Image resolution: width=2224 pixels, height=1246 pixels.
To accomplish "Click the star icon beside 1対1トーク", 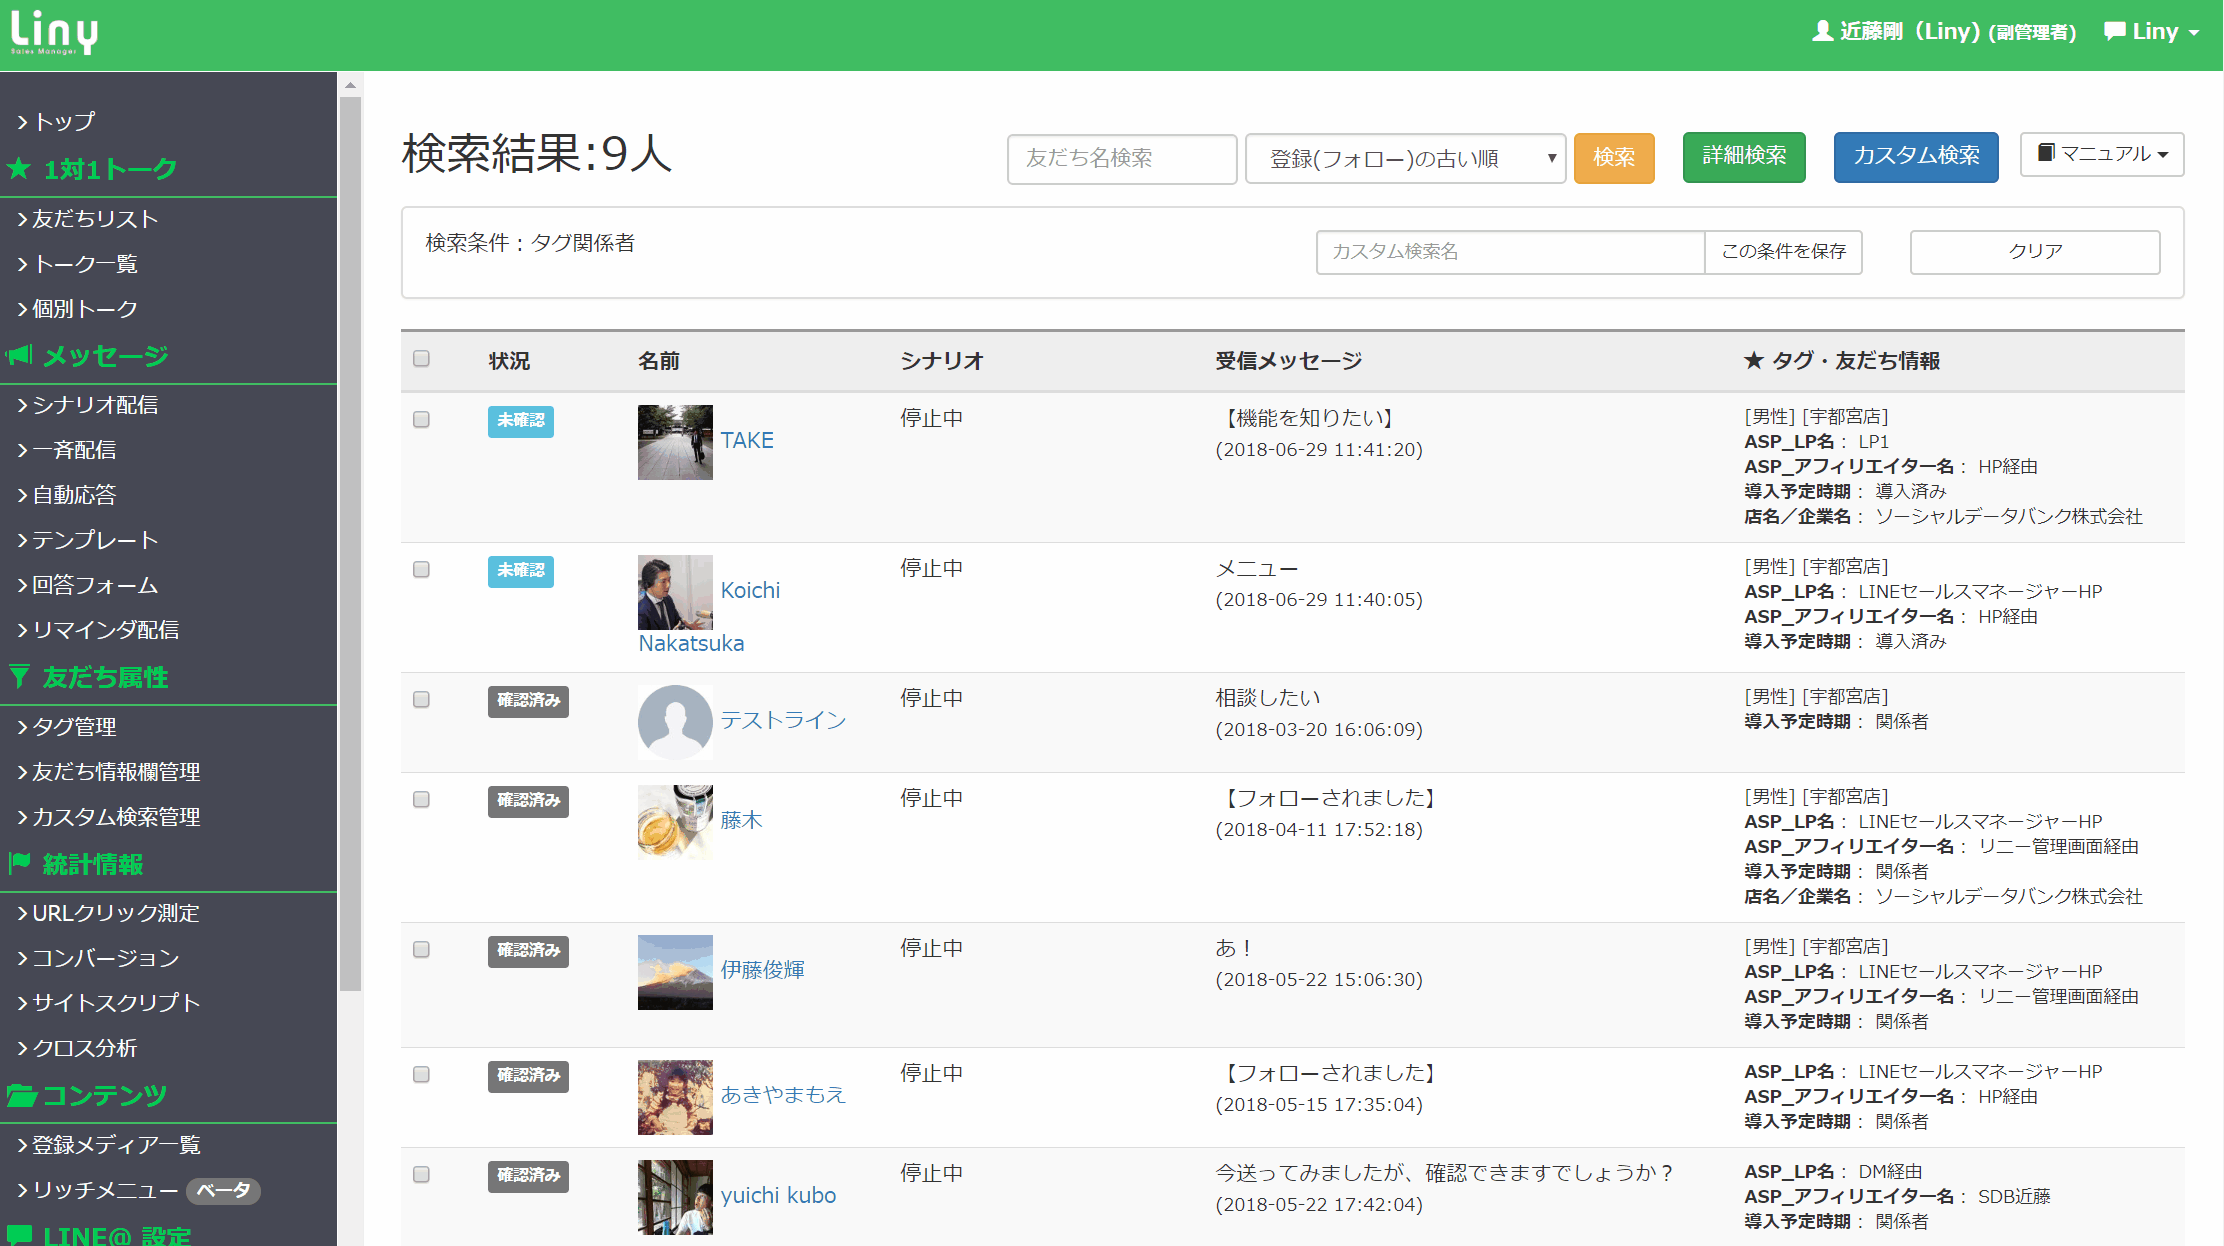I will (19, 168).
